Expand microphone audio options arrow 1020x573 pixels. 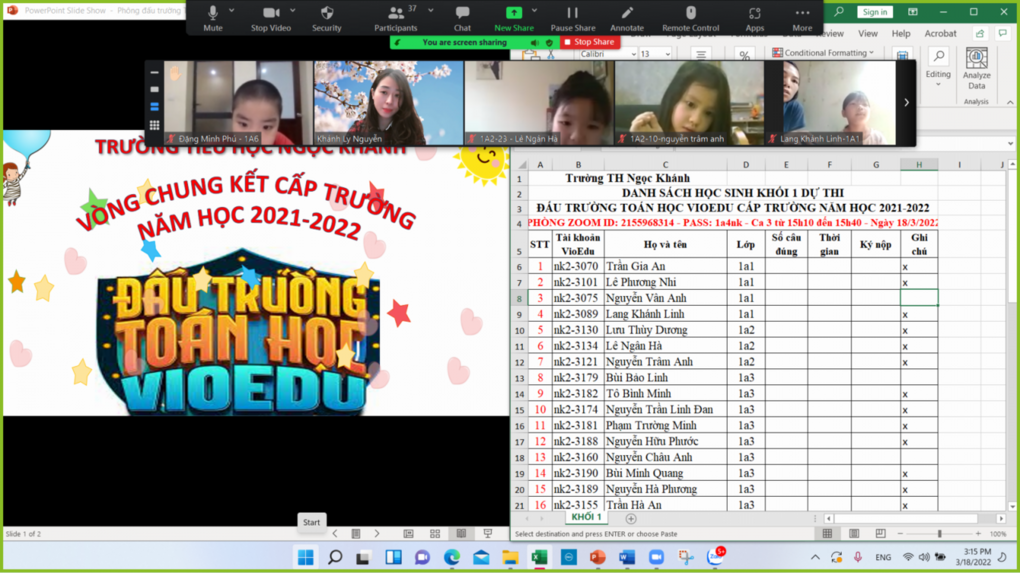(x=232, y=11)
